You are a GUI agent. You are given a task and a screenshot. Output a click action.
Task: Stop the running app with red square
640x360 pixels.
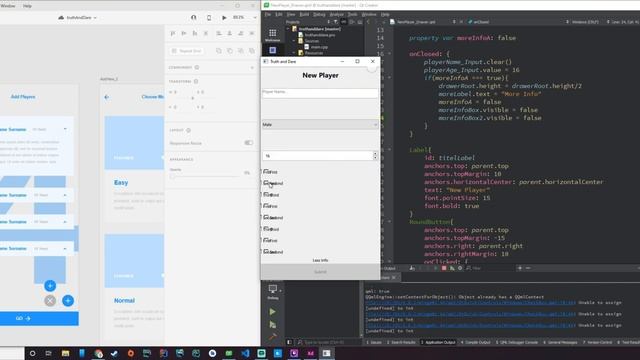(444, 268)
